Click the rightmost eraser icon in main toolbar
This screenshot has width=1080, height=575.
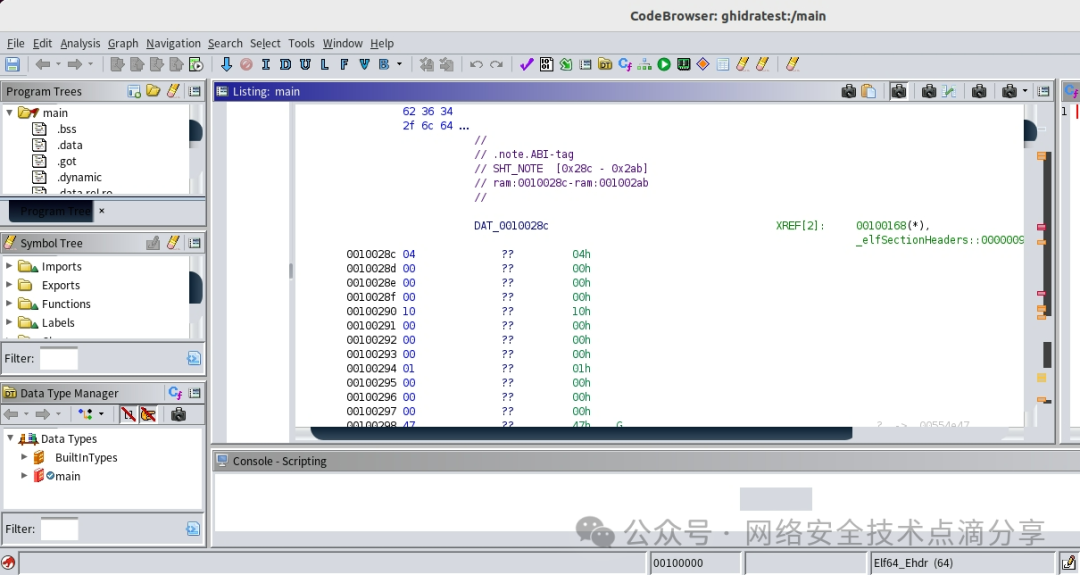(792, 65)
